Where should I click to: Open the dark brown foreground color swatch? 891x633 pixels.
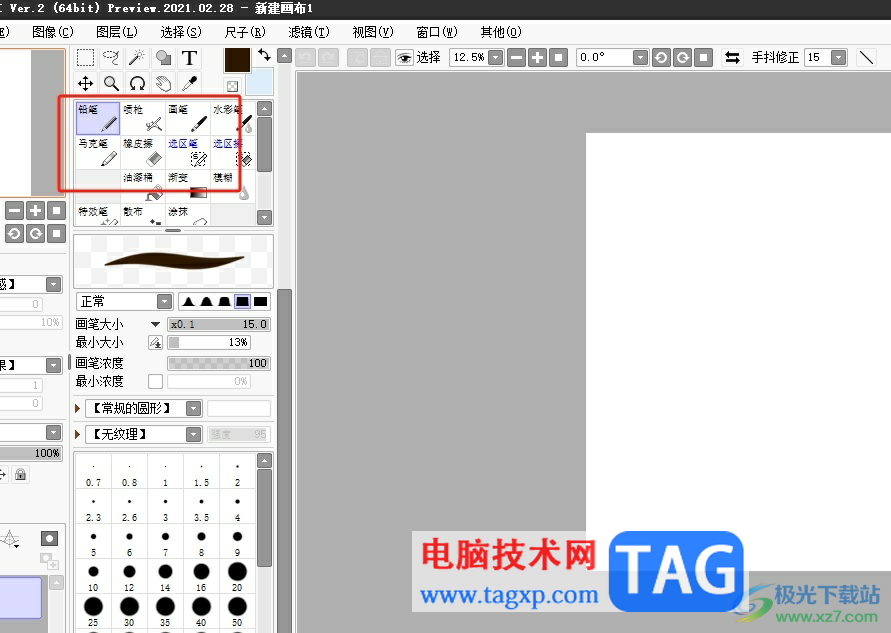(238, 60)
